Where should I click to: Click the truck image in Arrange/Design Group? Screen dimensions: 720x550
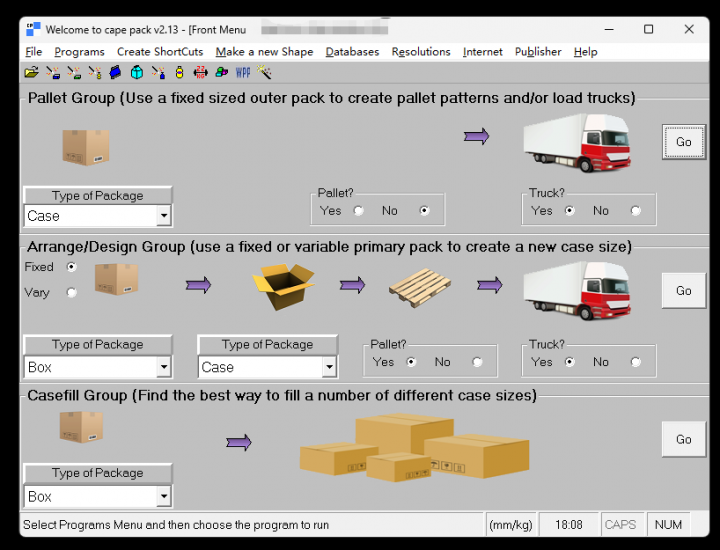[577, 290]
